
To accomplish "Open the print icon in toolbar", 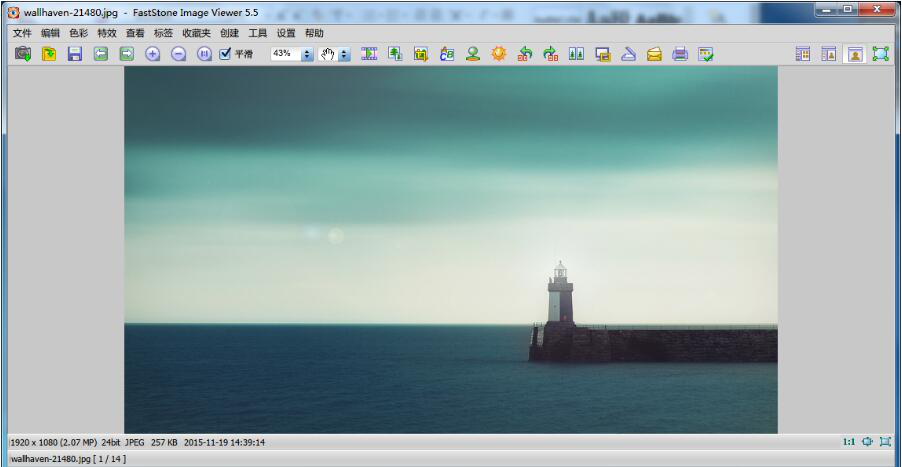I will [680, 54].
